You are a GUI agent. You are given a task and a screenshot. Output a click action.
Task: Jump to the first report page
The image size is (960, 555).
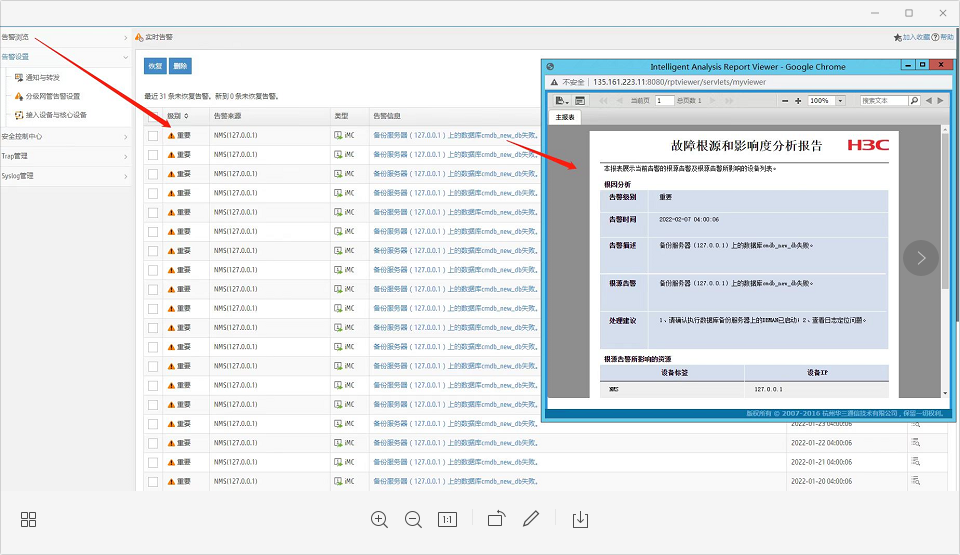point(603,100)
